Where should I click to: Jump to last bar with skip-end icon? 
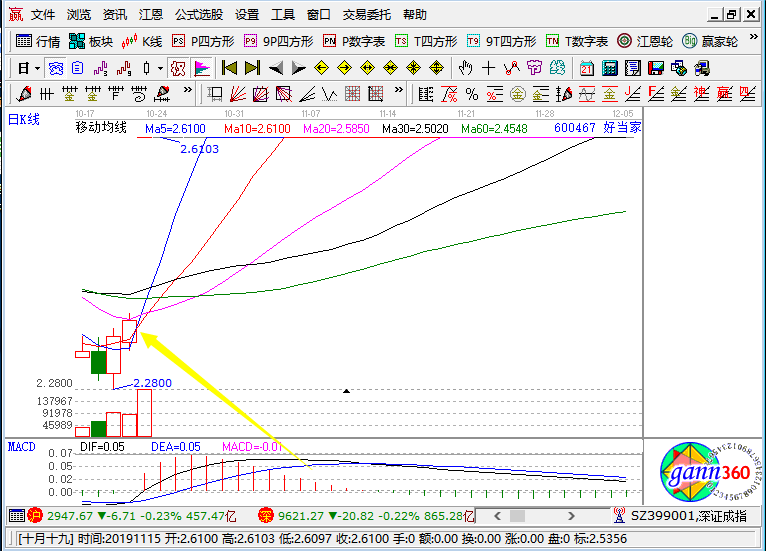[252, 68]
